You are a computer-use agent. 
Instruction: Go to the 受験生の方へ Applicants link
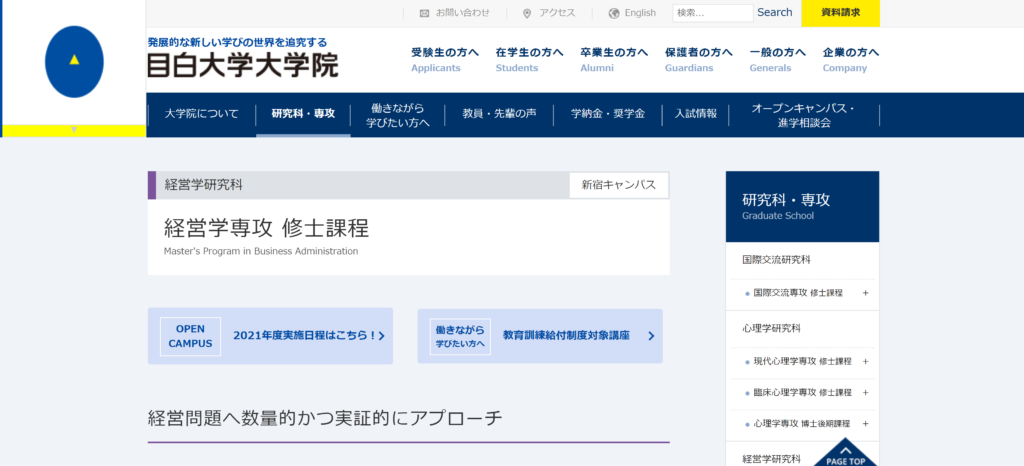445,60
